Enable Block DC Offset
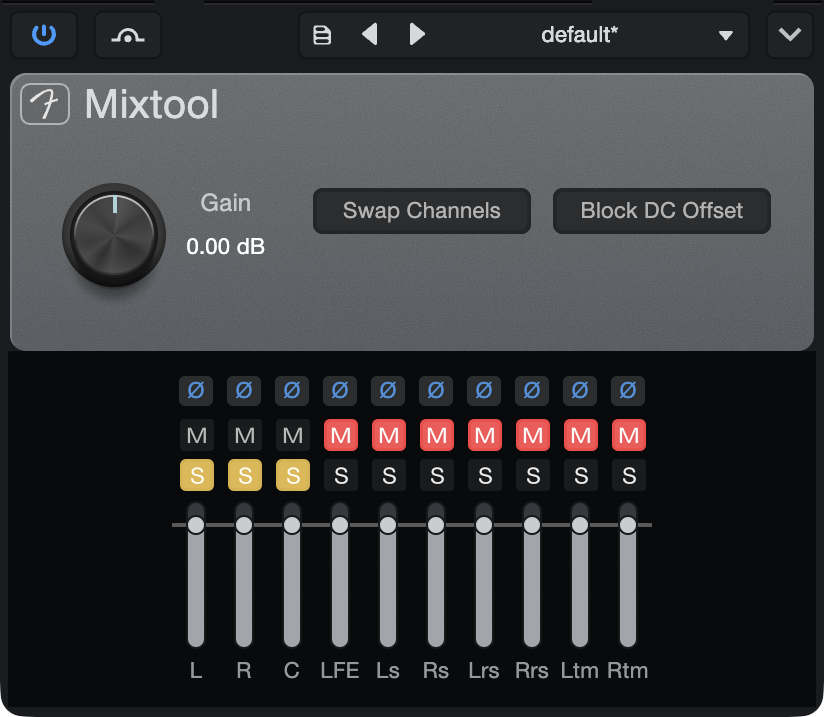This screenshot has width=824, height=717. (x=662, y=211)
